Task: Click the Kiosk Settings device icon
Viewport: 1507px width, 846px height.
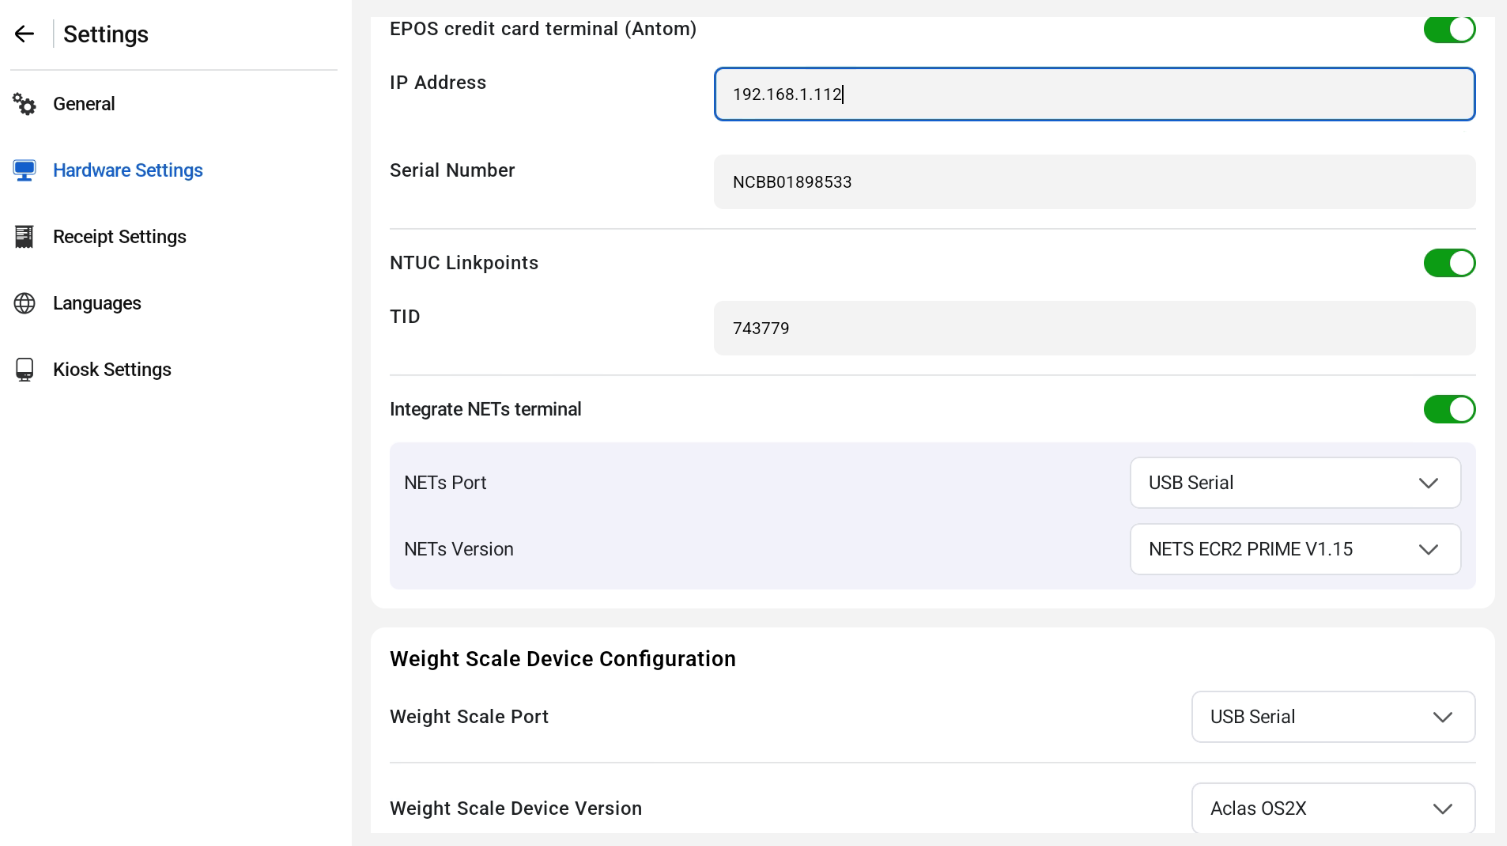Action: [24, 370]
